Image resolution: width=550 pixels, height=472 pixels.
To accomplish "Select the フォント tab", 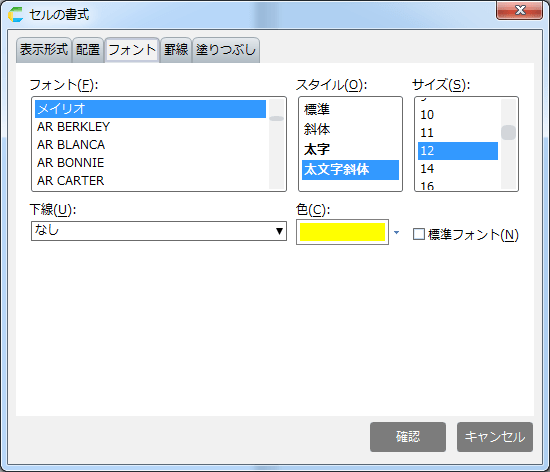I will 132,50.
